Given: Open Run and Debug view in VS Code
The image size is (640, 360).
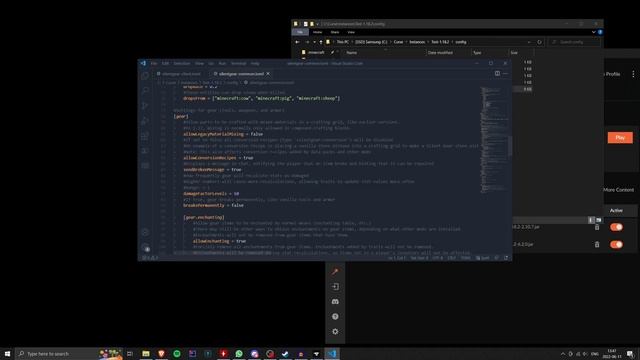Looking at the screenshot, I should [x=145, y=121].
